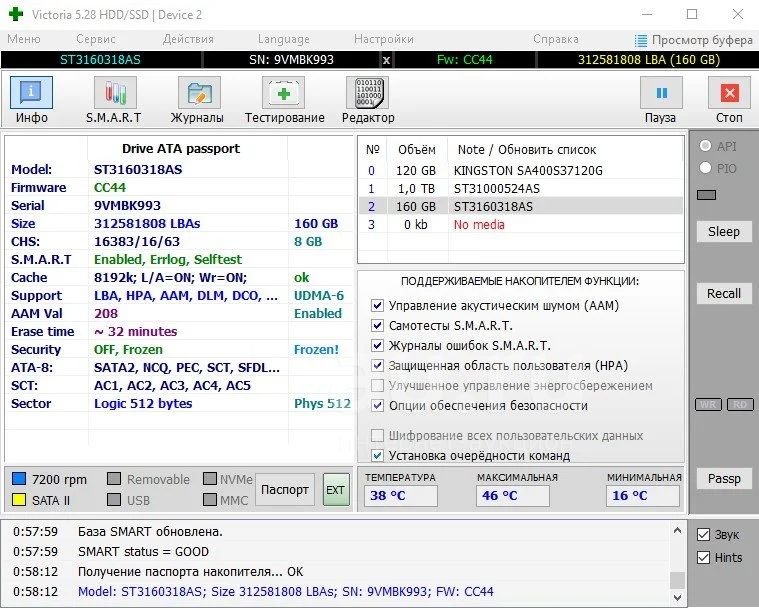The width and height of the screenshot is (759, 608).
Task: Open the Редактор hex editor icon
Action: coord(367,92)
